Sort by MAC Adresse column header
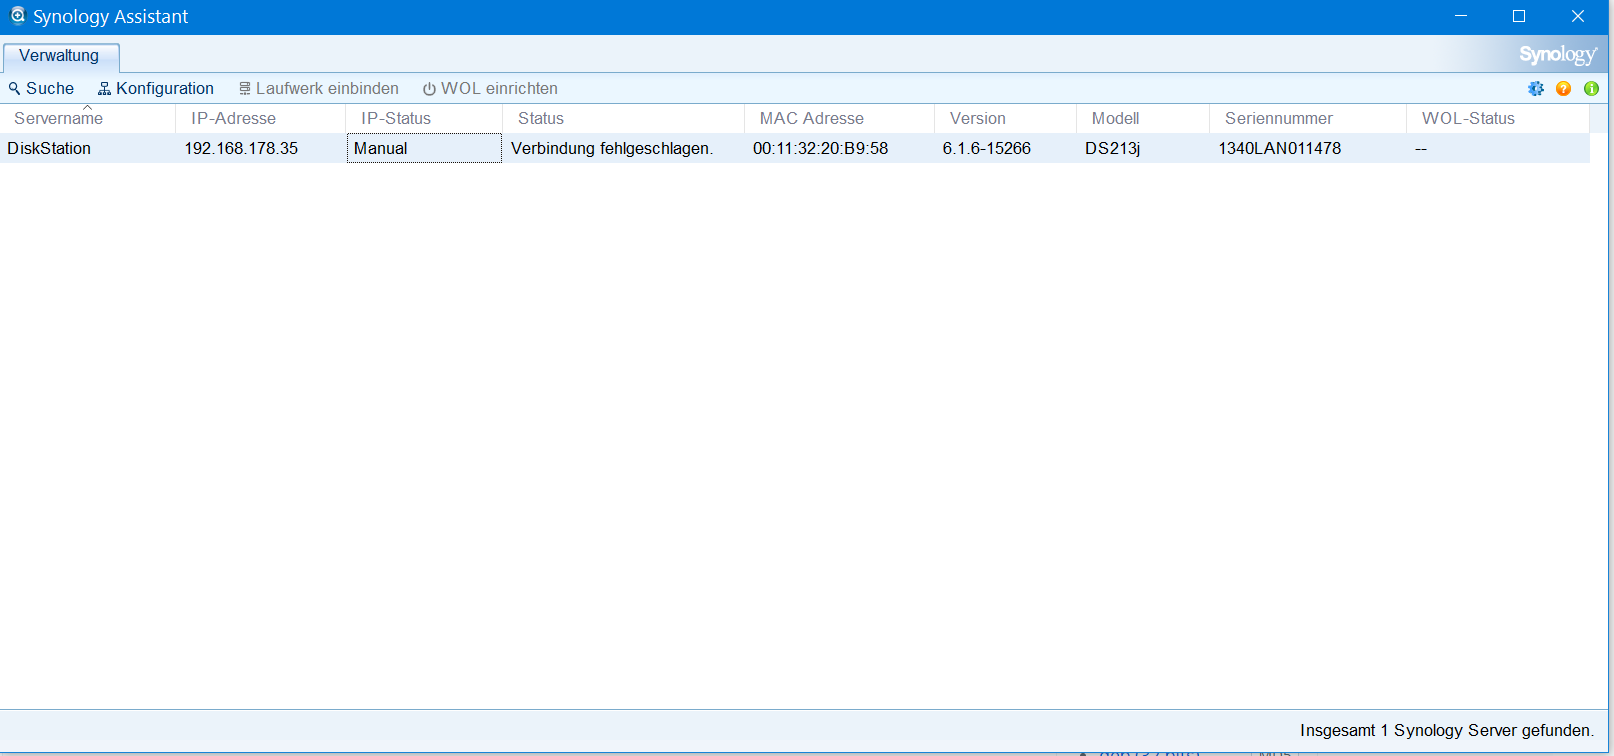Image resolution: width=1614 pixels, height=756 pixels. coord(839,118)
